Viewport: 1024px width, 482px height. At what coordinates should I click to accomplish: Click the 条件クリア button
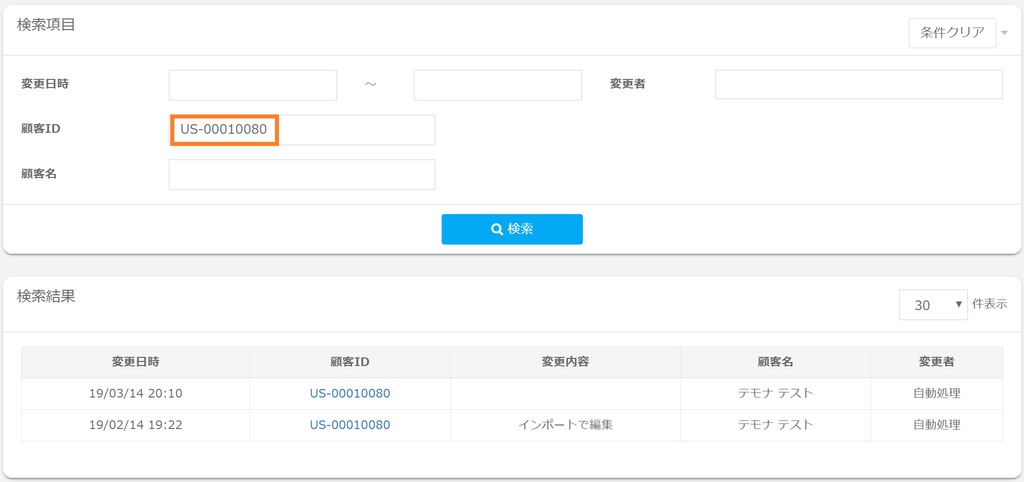[x=952, y=33]
